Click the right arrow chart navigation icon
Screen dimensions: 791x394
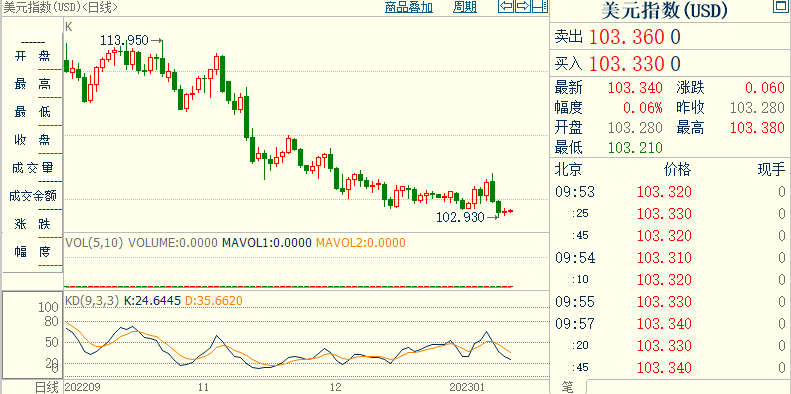(523, 7)
